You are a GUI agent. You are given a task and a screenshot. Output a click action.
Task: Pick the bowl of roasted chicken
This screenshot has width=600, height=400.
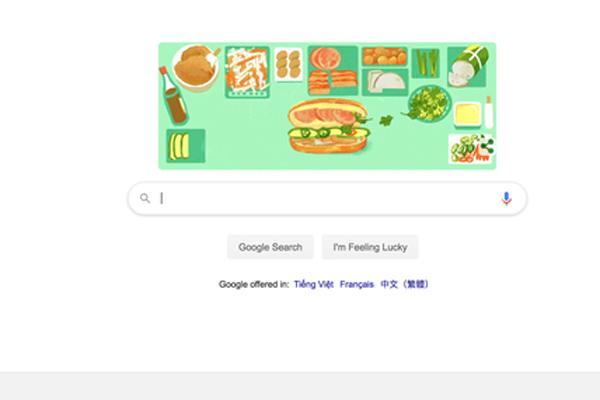(x=196, y=68)
